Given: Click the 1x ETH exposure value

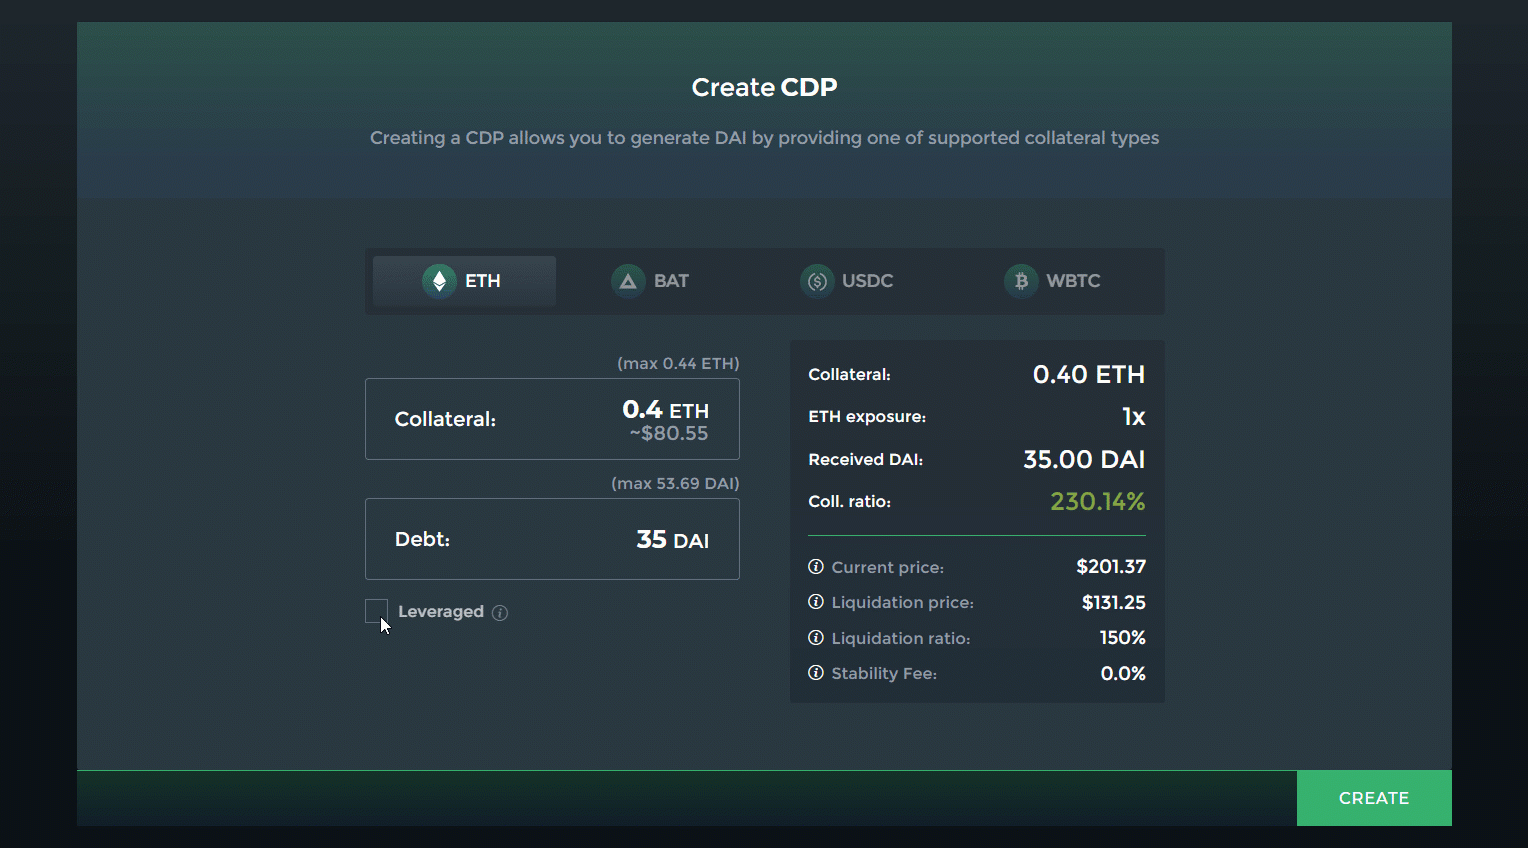Looking at the screenshot, I should point(1134,417).
